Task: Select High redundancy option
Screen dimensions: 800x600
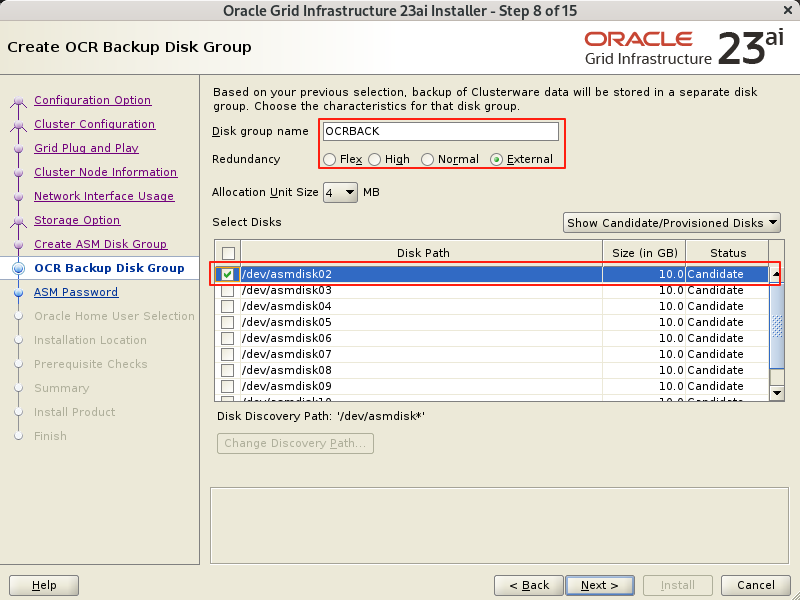Action: (x=374, y=160)
